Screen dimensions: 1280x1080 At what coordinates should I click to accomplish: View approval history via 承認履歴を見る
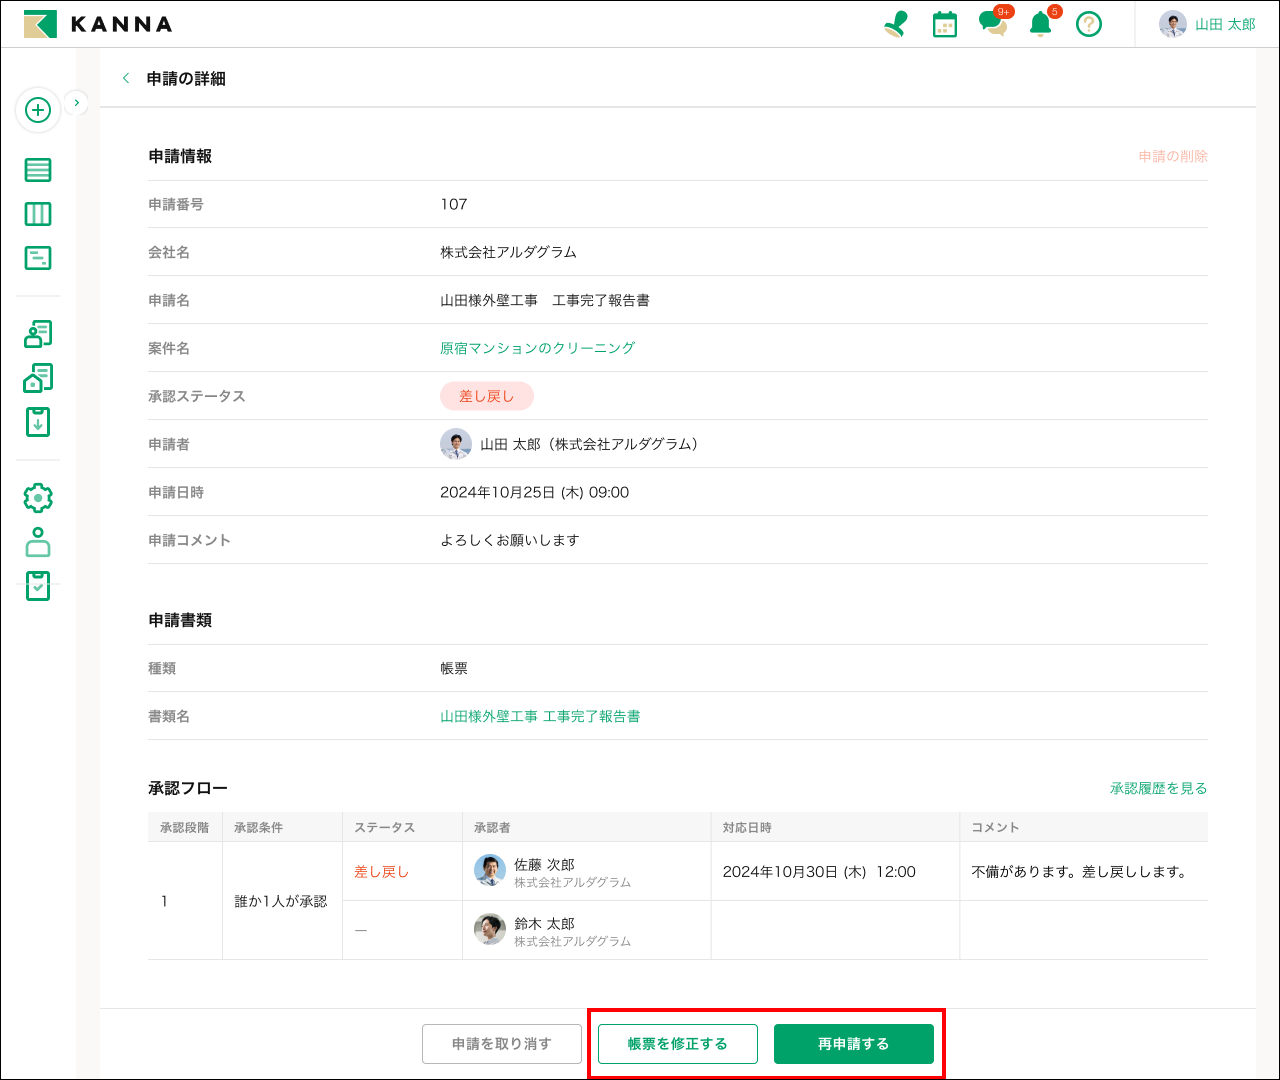click(1158, 788)
